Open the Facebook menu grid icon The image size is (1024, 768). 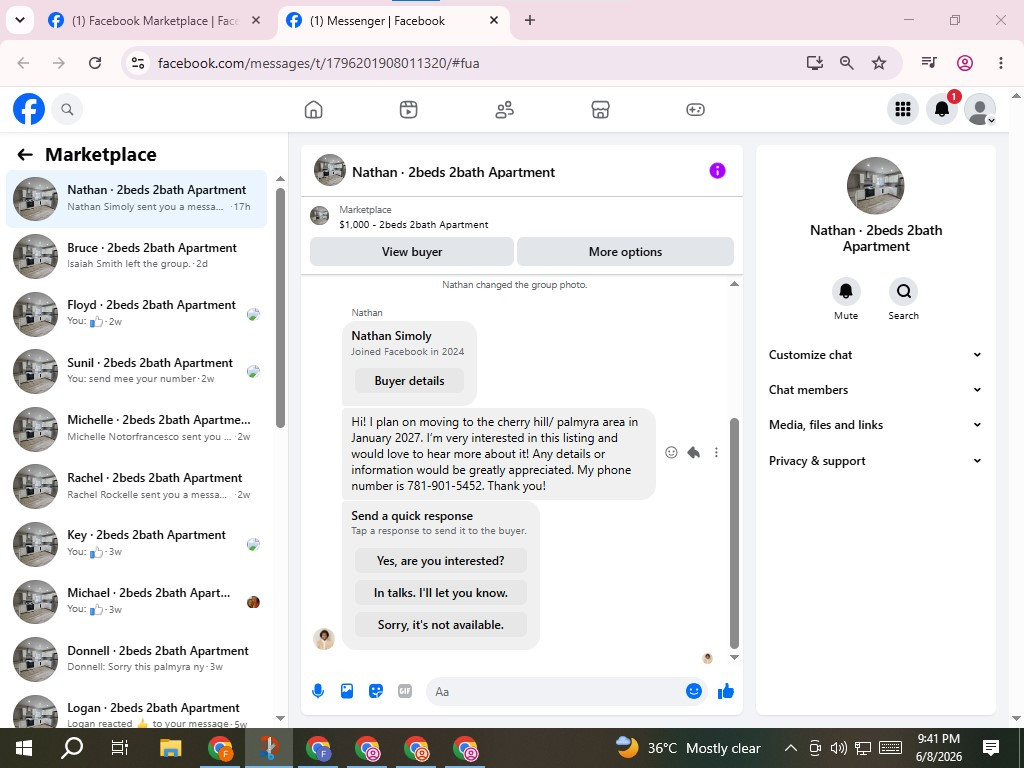coord(903,109)
